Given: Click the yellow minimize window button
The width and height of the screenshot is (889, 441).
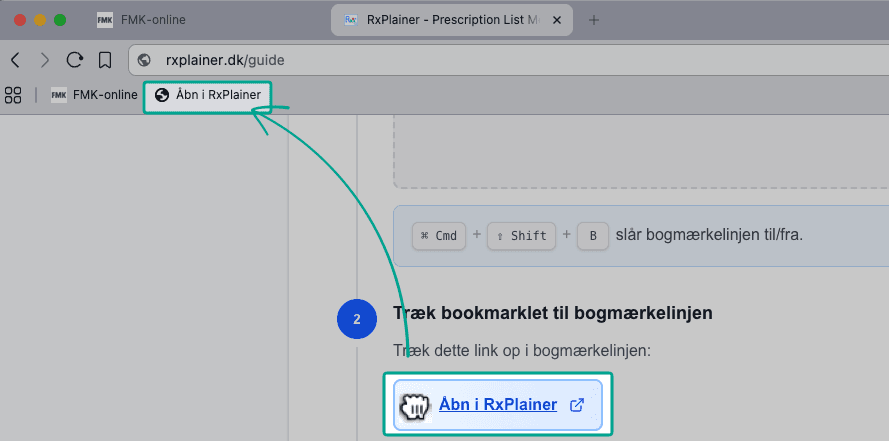Looking at the screenshot, I should [40, 20].
